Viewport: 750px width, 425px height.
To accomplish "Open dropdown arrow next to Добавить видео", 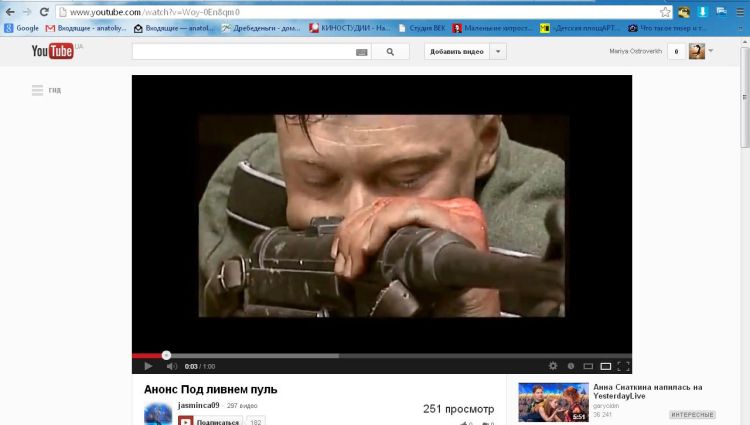I will [497, 52].
